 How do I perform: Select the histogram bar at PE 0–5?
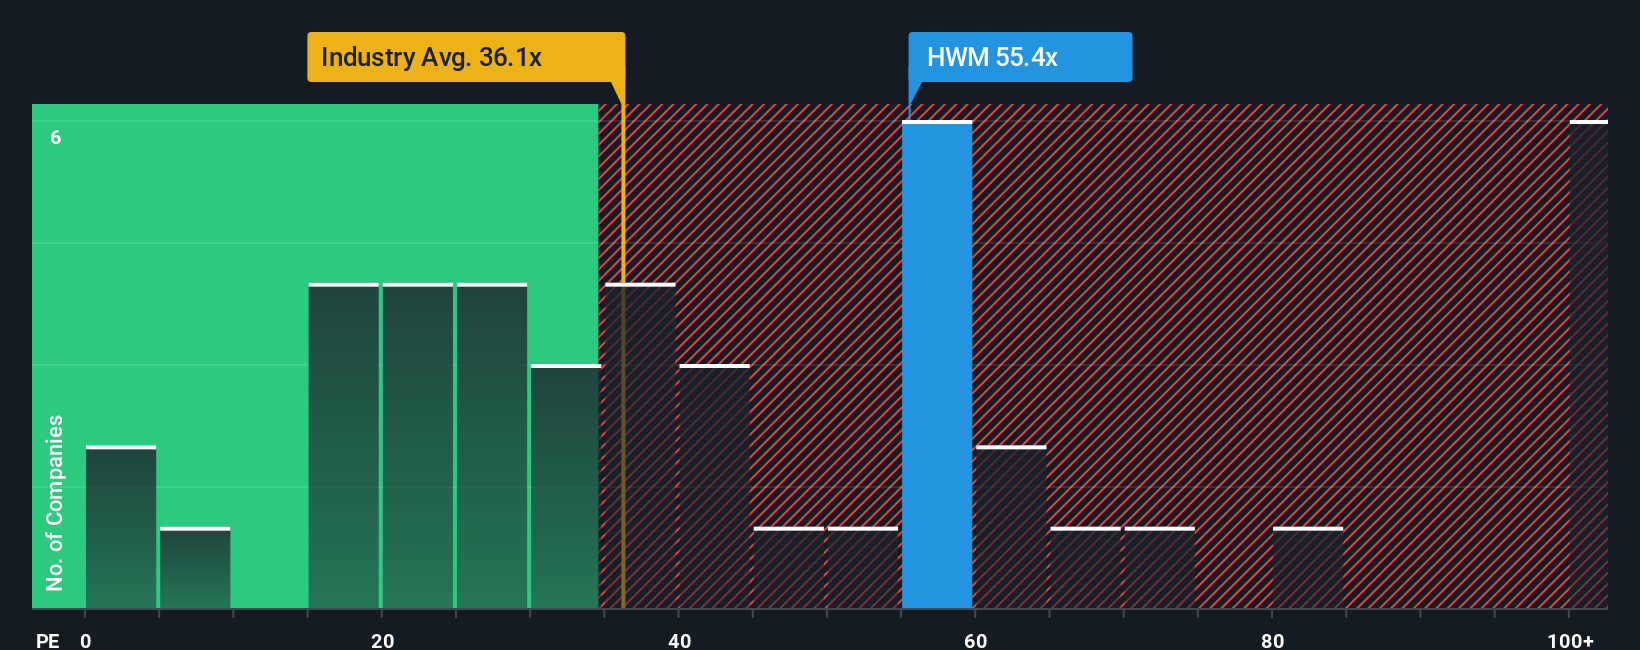click(x=121, y=527)
